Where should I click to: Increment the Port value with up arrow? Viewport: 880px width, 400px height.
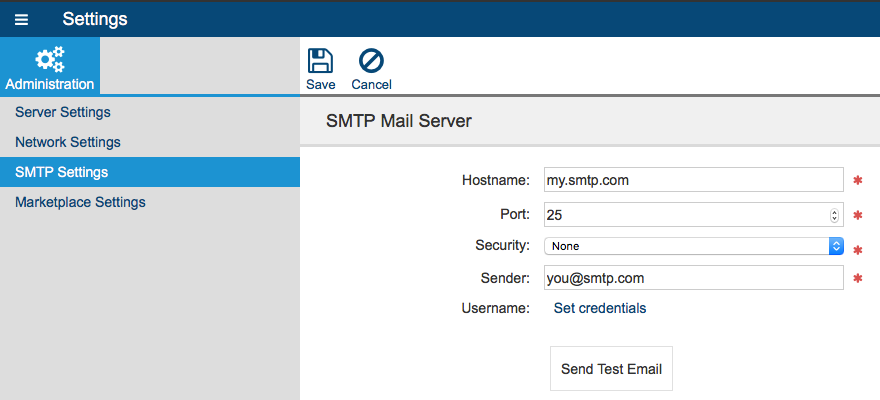pyautogui.click(x=835, y=212)
